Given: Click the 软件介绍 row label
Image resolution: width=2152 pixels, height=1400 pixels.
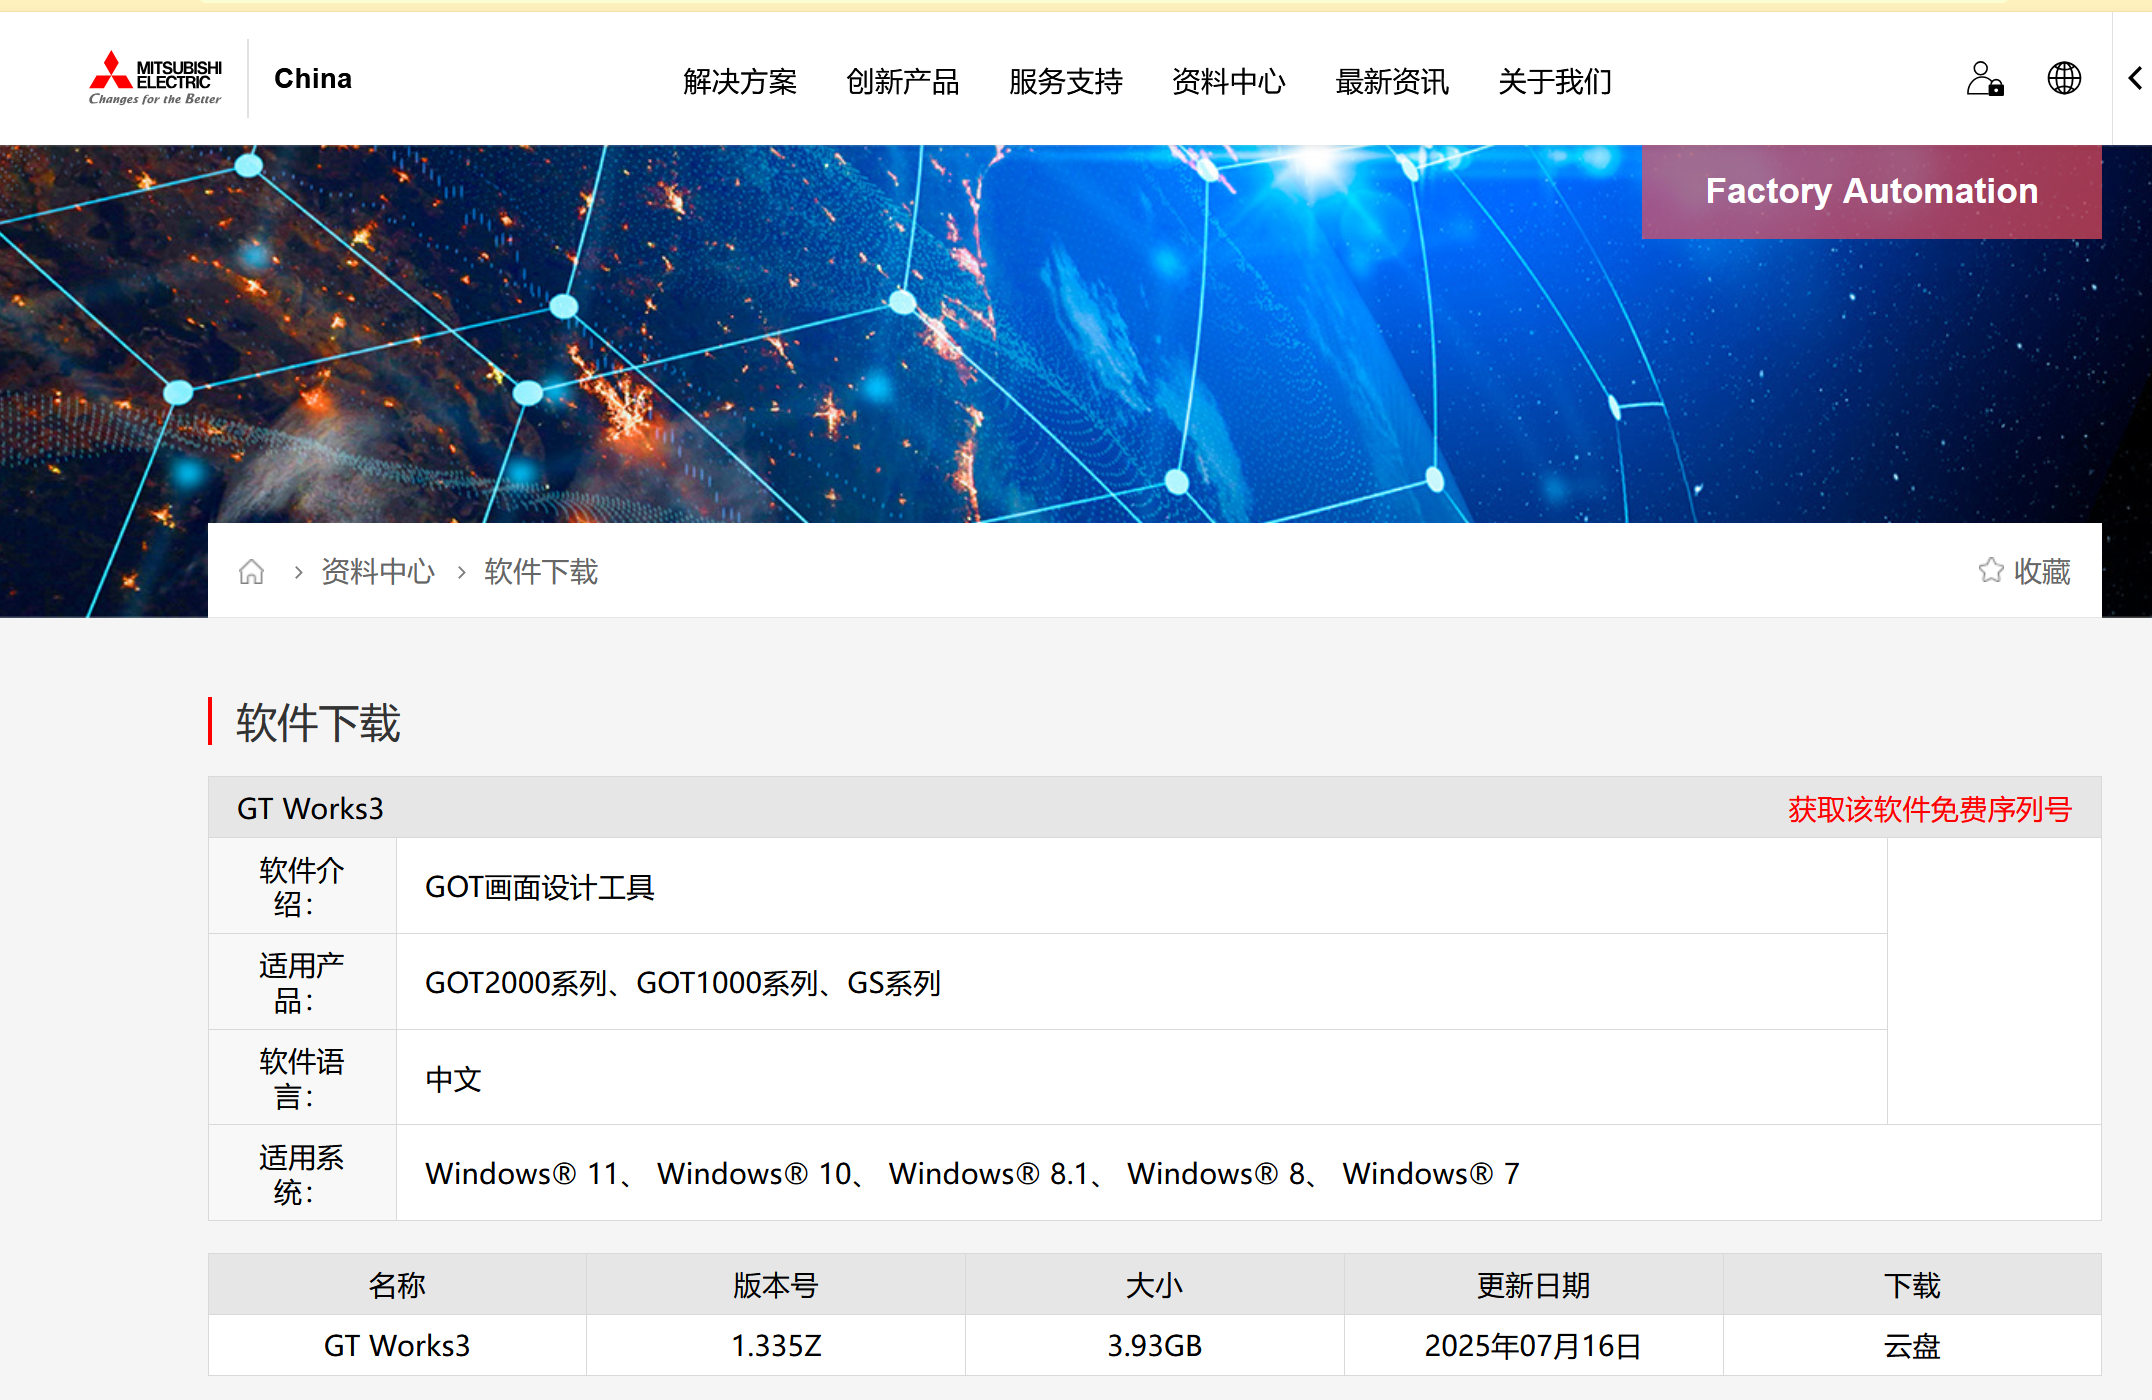Looking at the screenshot, I should pyautogui.click(x=301, y=887).
